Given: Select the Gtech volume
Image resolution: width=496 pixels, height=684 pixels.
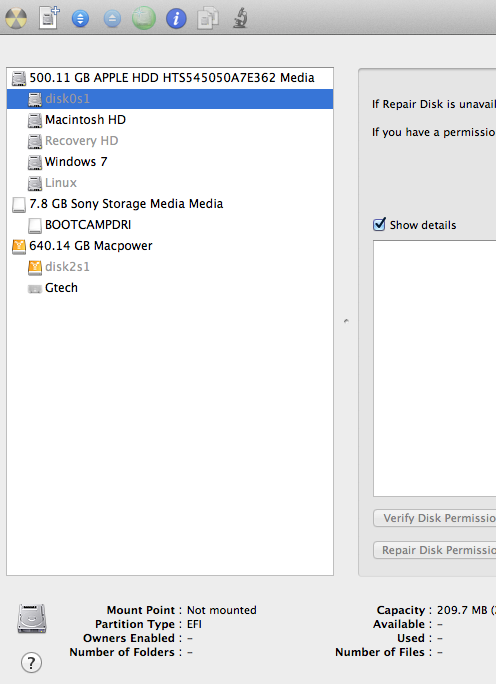Looking at the screenshot, I should [170, 287].
